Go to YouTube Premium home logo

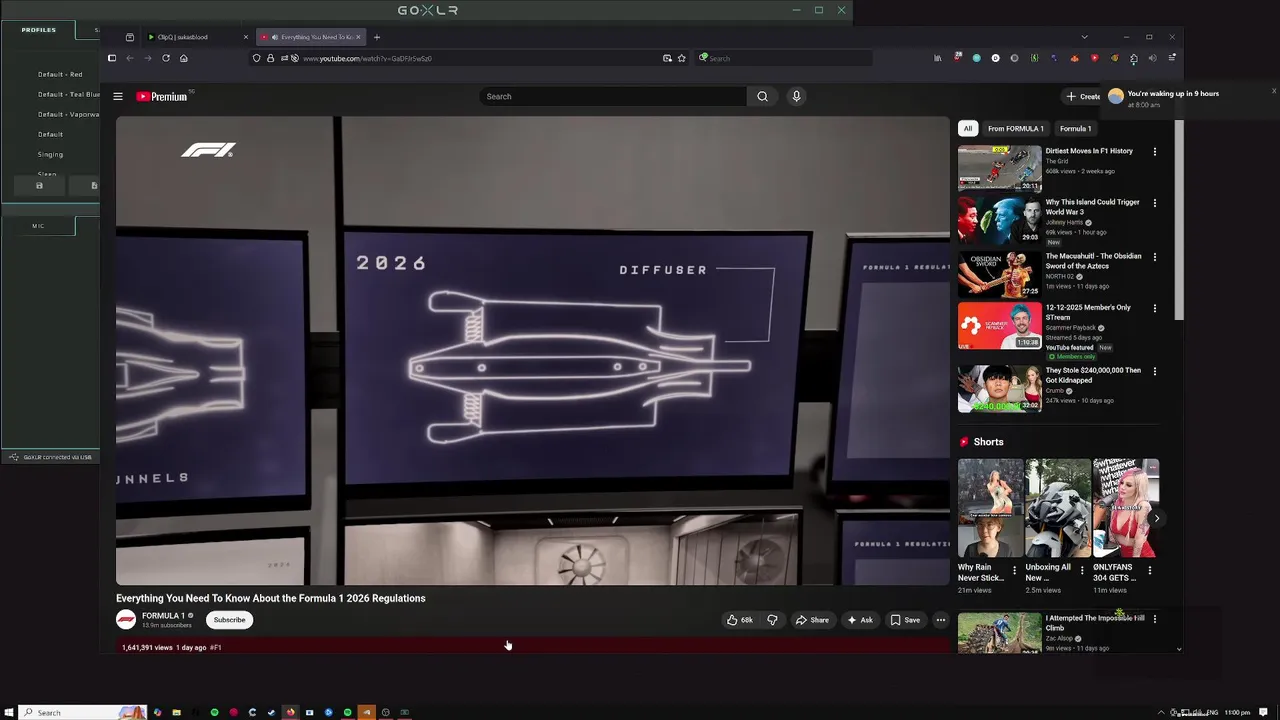(162, 96)
